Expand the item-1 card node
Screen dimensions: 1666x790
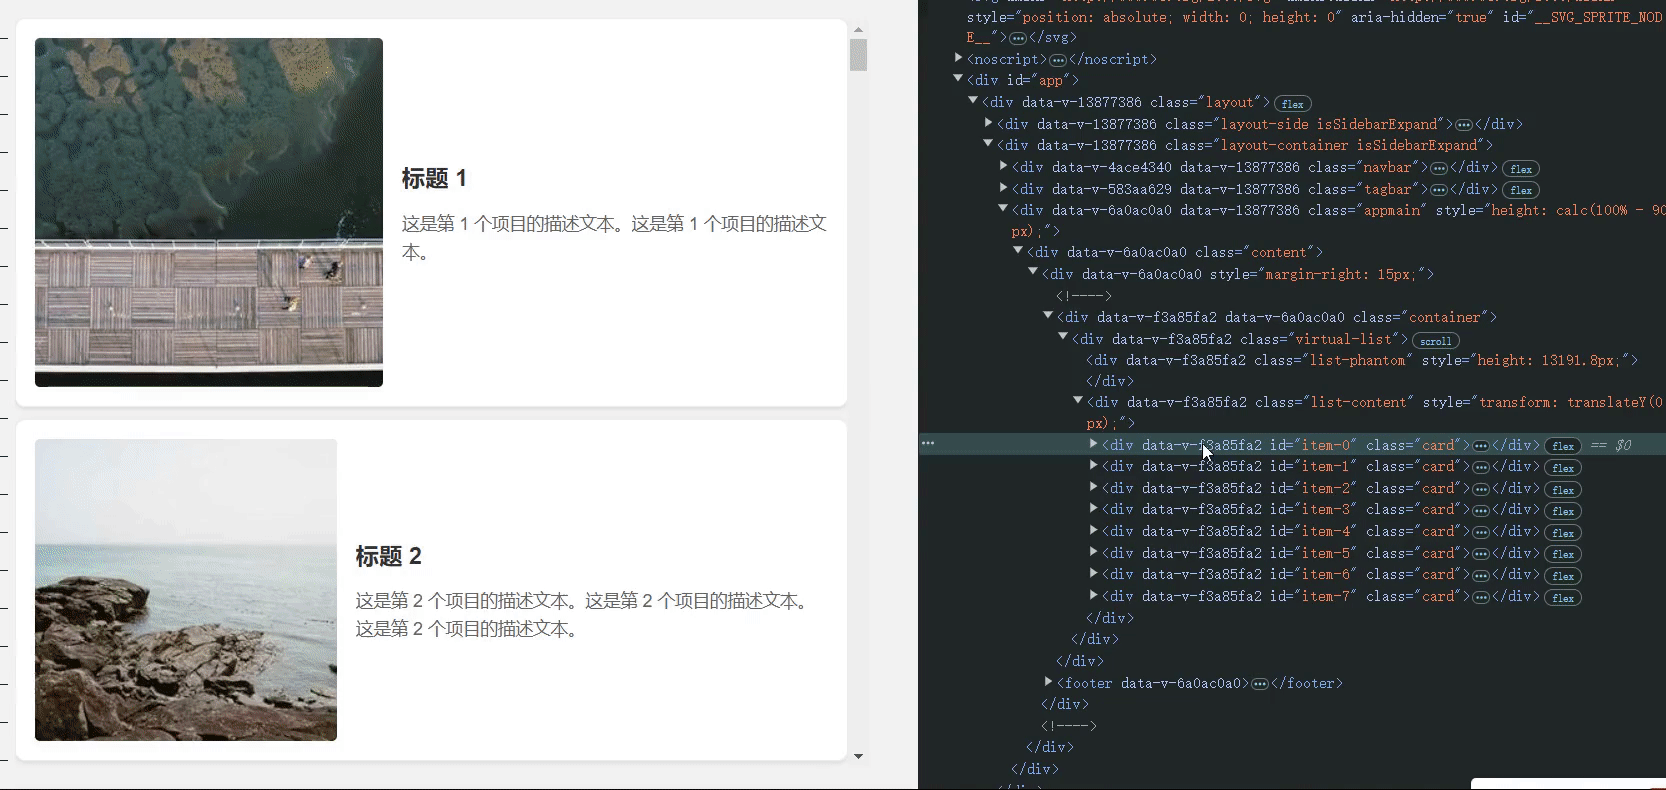point(1093,465)
